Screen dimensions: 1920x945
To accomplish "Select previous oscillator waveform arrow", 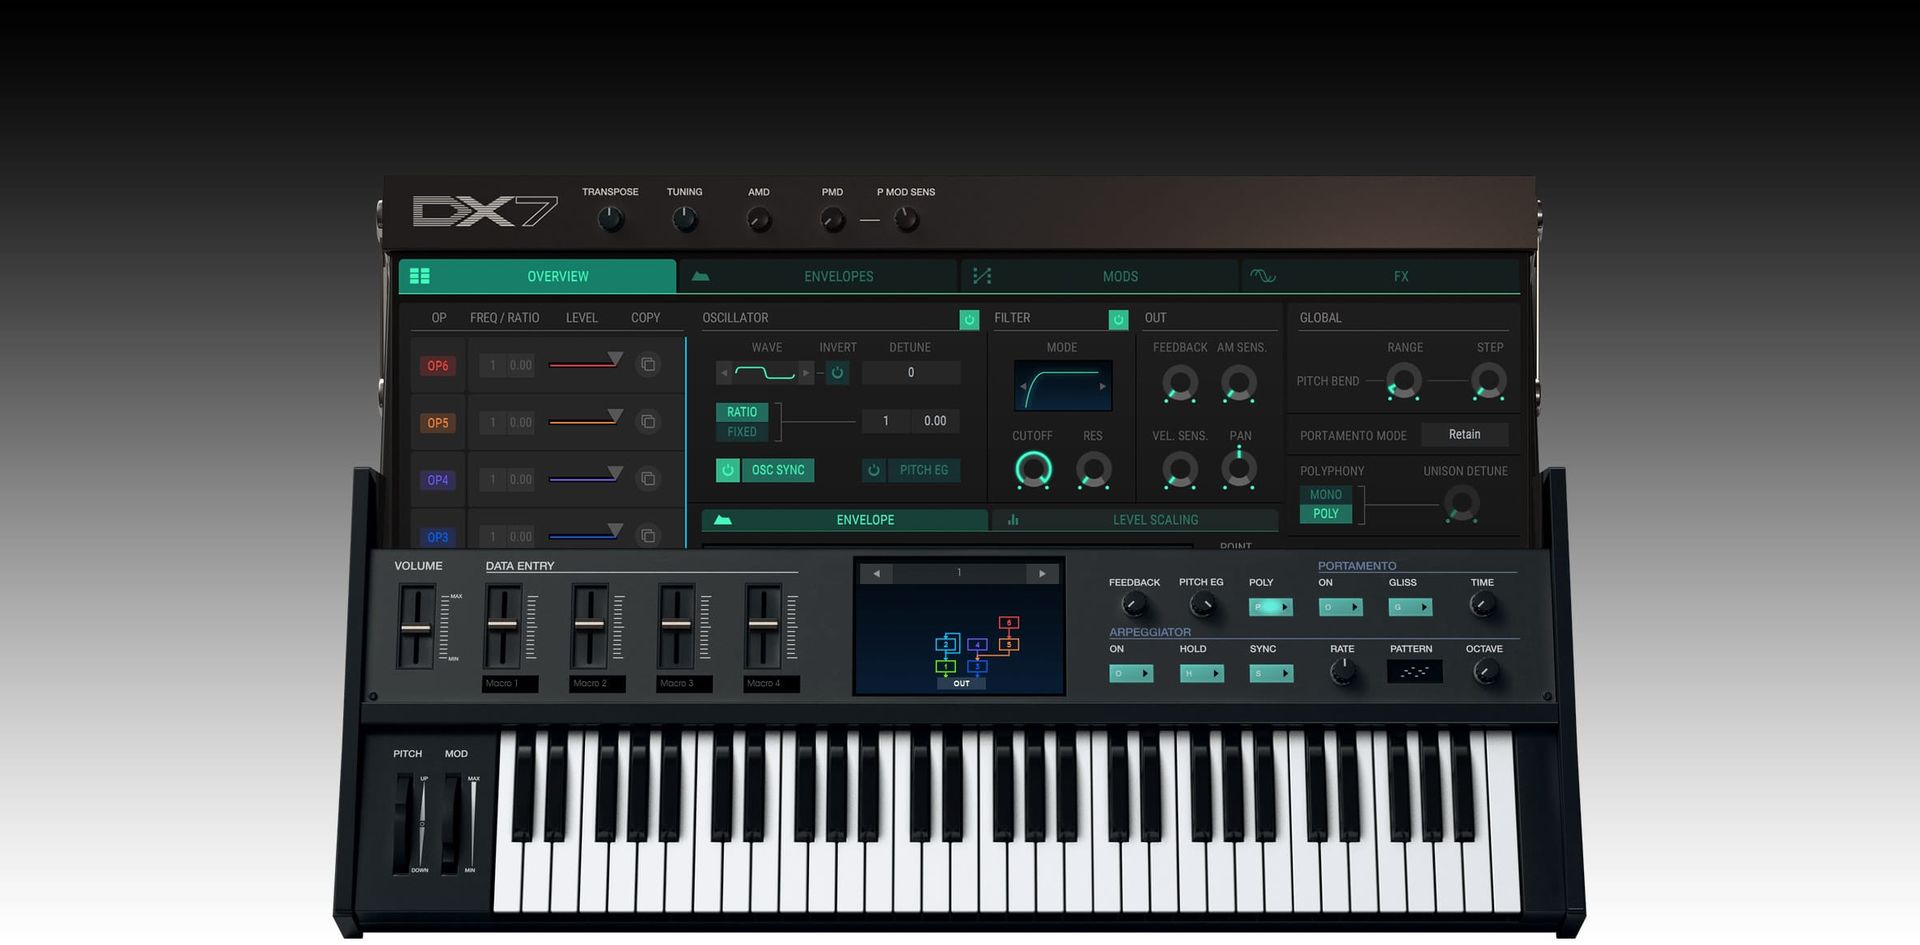I will coord(725,373).
